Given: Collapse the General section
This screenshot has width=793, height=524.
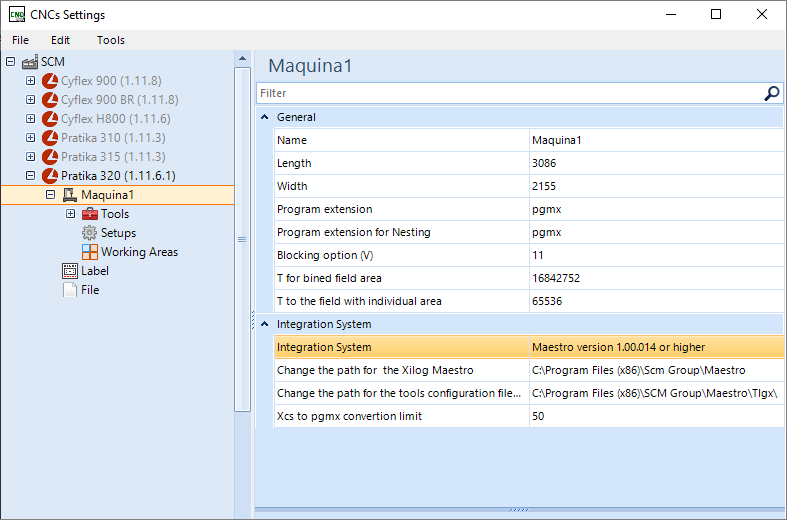Looking at the screenshot, I should click(x=265, y=117).
